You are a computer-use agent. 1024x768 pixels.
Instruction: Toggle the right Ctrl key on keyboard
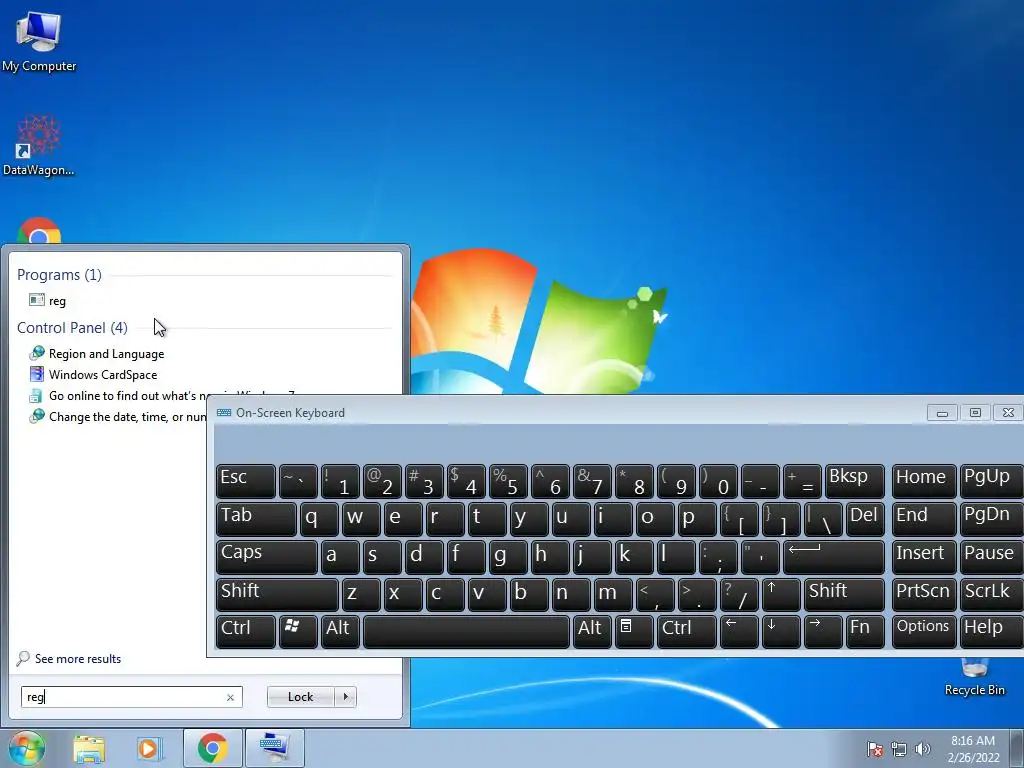pyautogui.click(x=687, y=632)
